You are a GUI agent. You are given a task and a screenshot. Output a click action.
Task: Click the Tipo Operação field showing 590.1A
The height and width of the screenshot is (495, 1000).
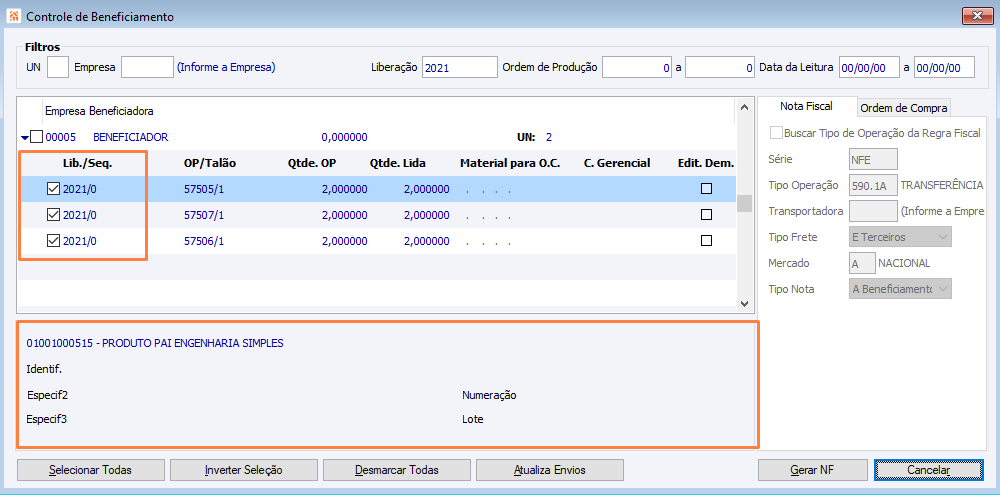[x=873, y=185]
